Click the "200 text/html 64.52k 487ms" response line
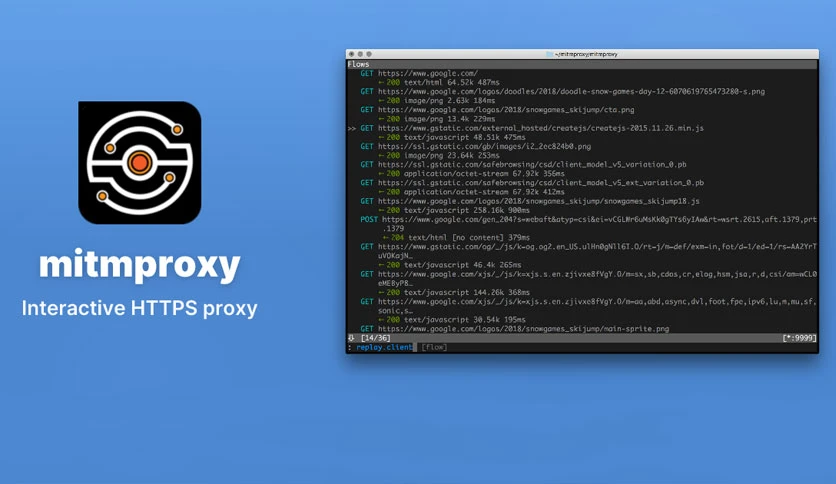 [x=439, y=83]
